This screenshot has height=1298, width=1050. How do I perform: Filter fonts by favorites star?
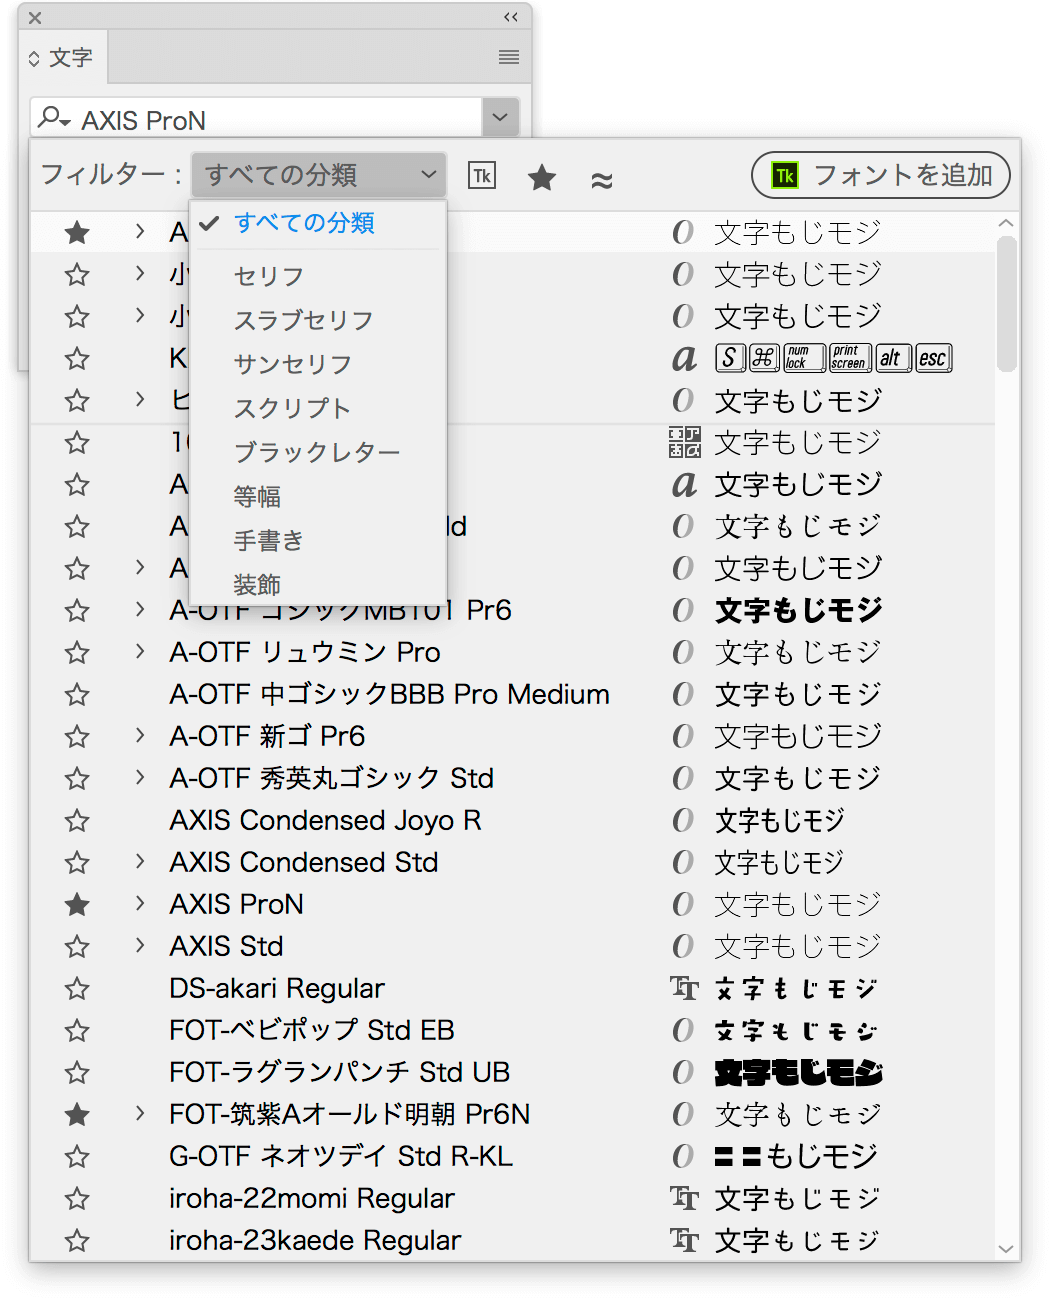(542, 178)
